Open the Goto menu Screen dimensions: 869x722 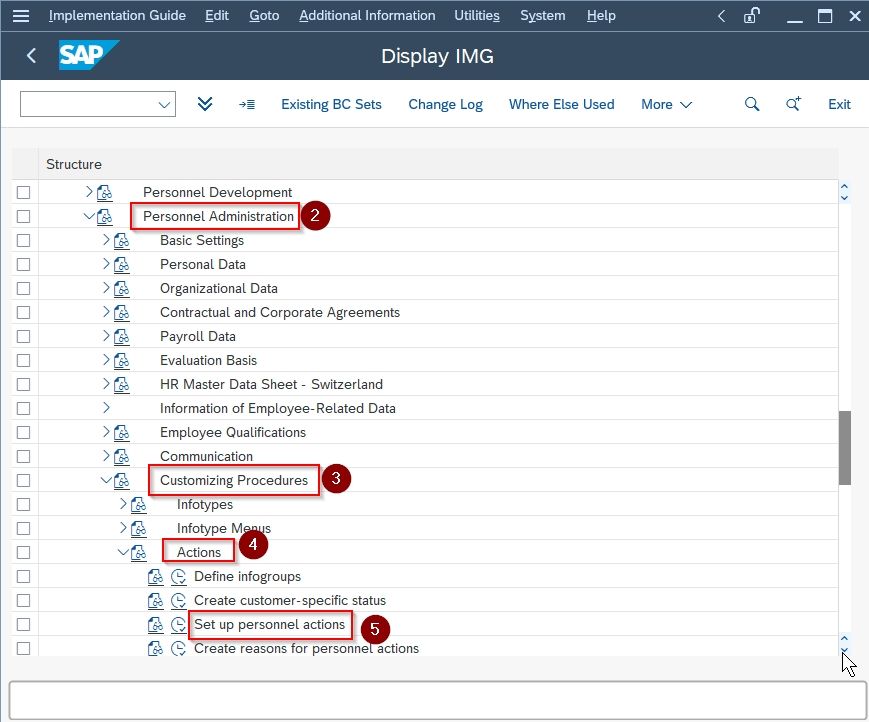[264, 16]
